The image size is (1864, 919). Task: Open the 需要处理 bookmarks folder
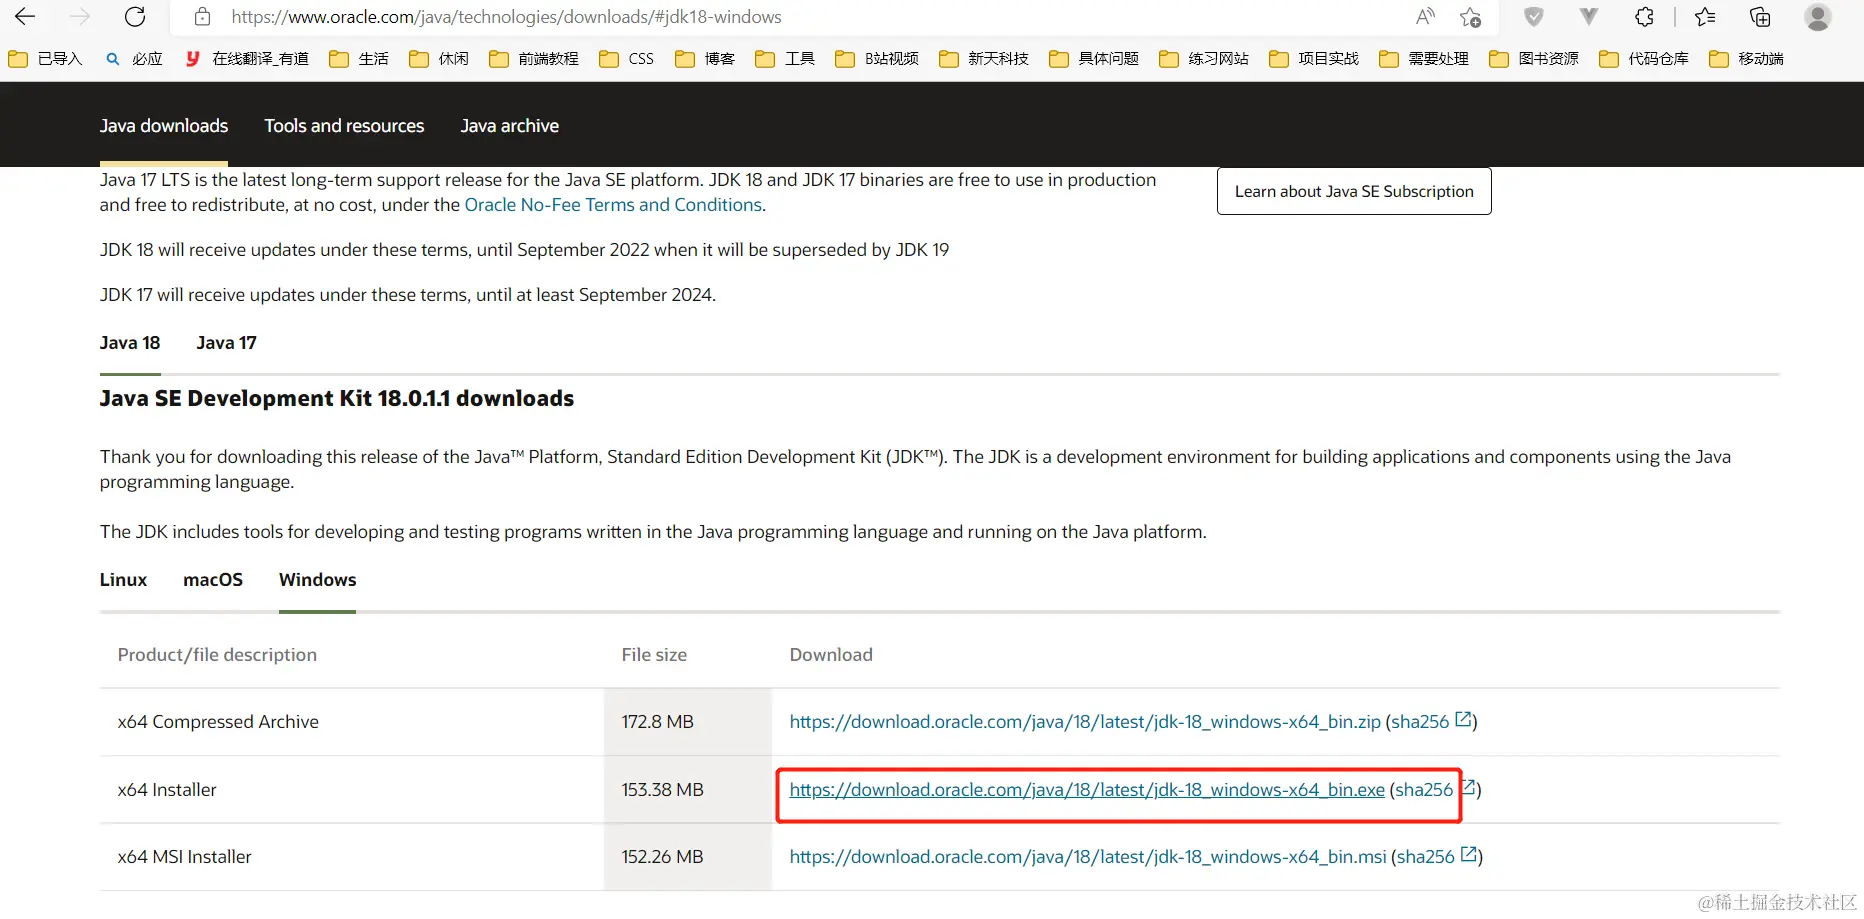1424,59
